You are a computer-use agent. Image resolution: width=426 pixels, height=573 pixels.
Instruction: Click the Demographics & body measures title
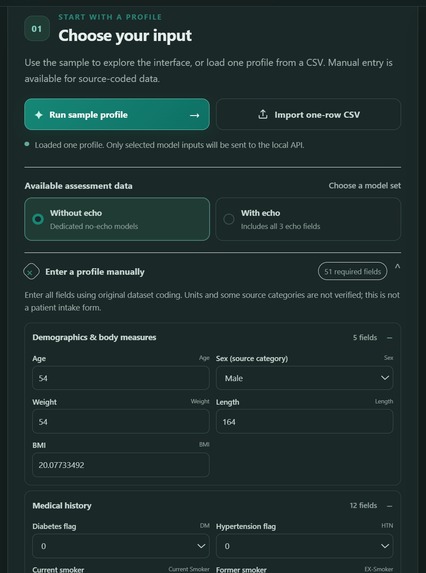coord(94,337)
